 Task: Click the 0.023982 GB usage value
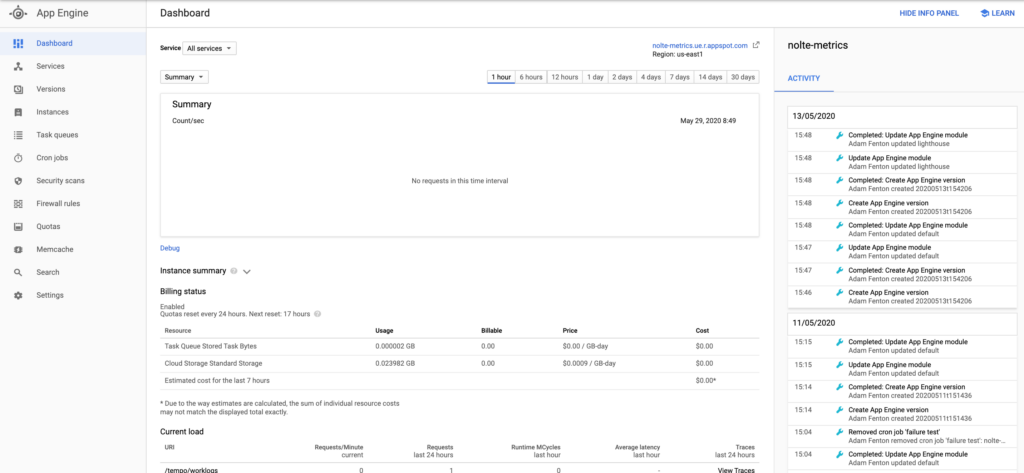[x=397, y=363]
